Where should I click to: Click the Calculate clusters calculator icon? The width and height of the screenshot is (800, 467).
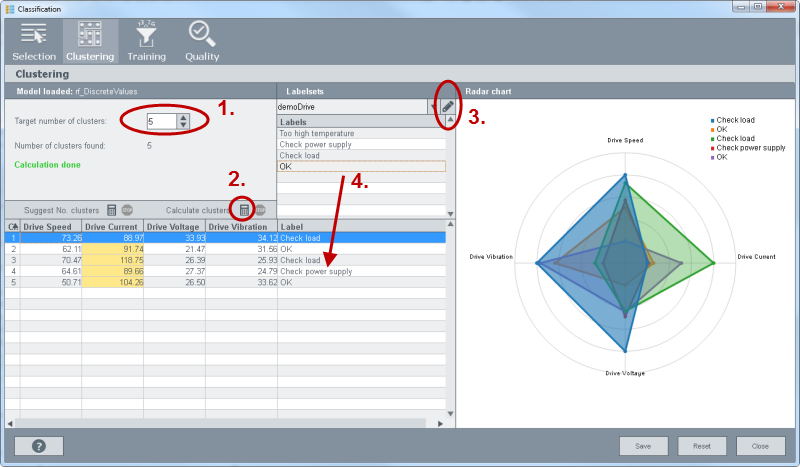coord(243,210)
